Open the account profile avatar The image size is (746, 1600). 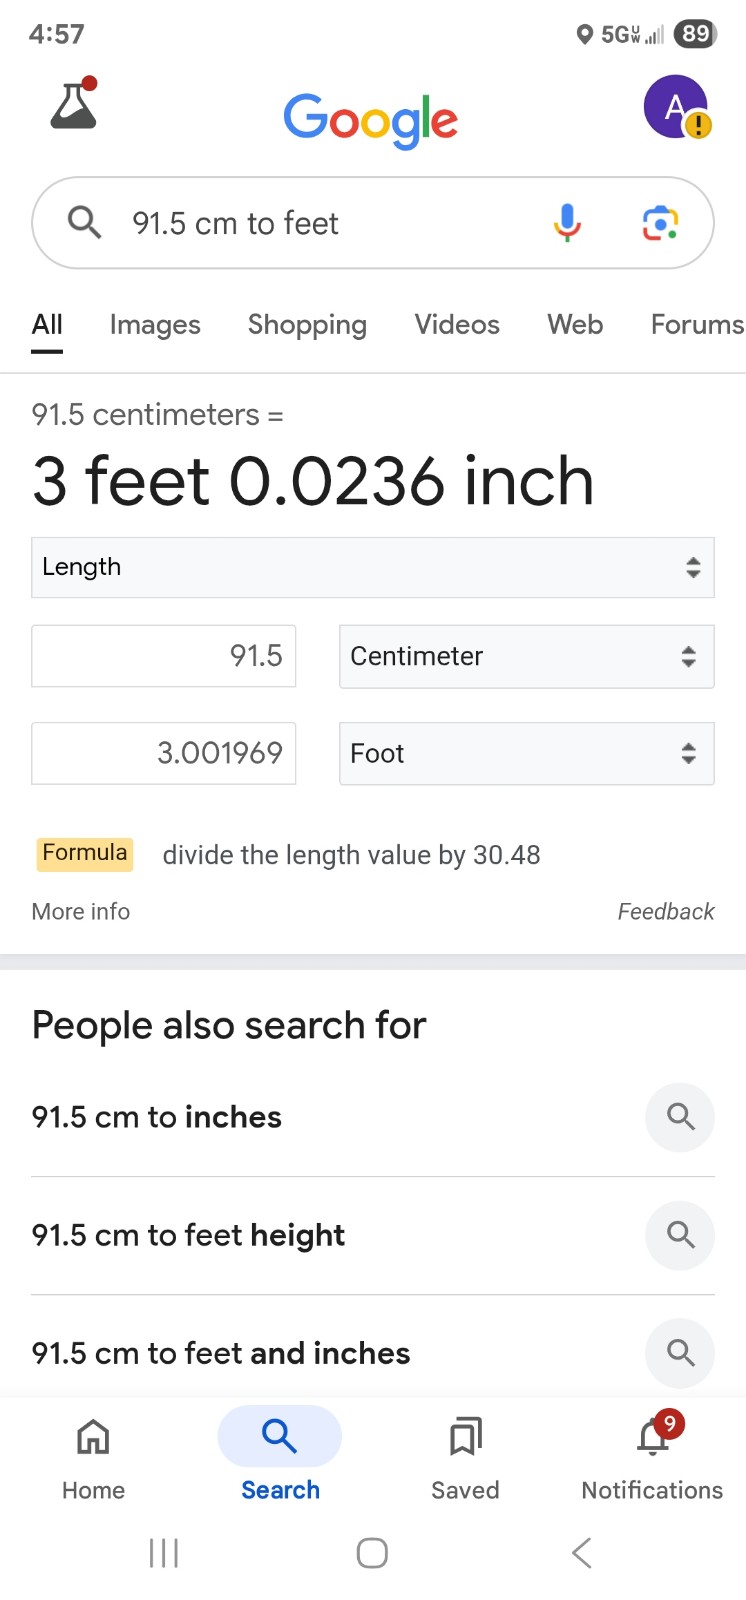(676, 107)
